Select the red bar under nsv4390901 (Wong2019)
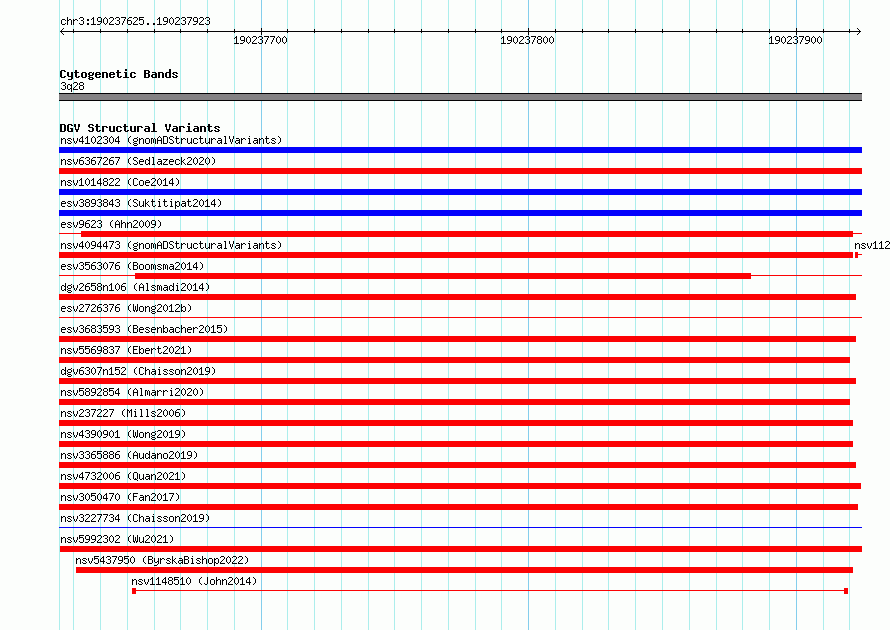This screenshot has height=630, width=890. [456, 444]
